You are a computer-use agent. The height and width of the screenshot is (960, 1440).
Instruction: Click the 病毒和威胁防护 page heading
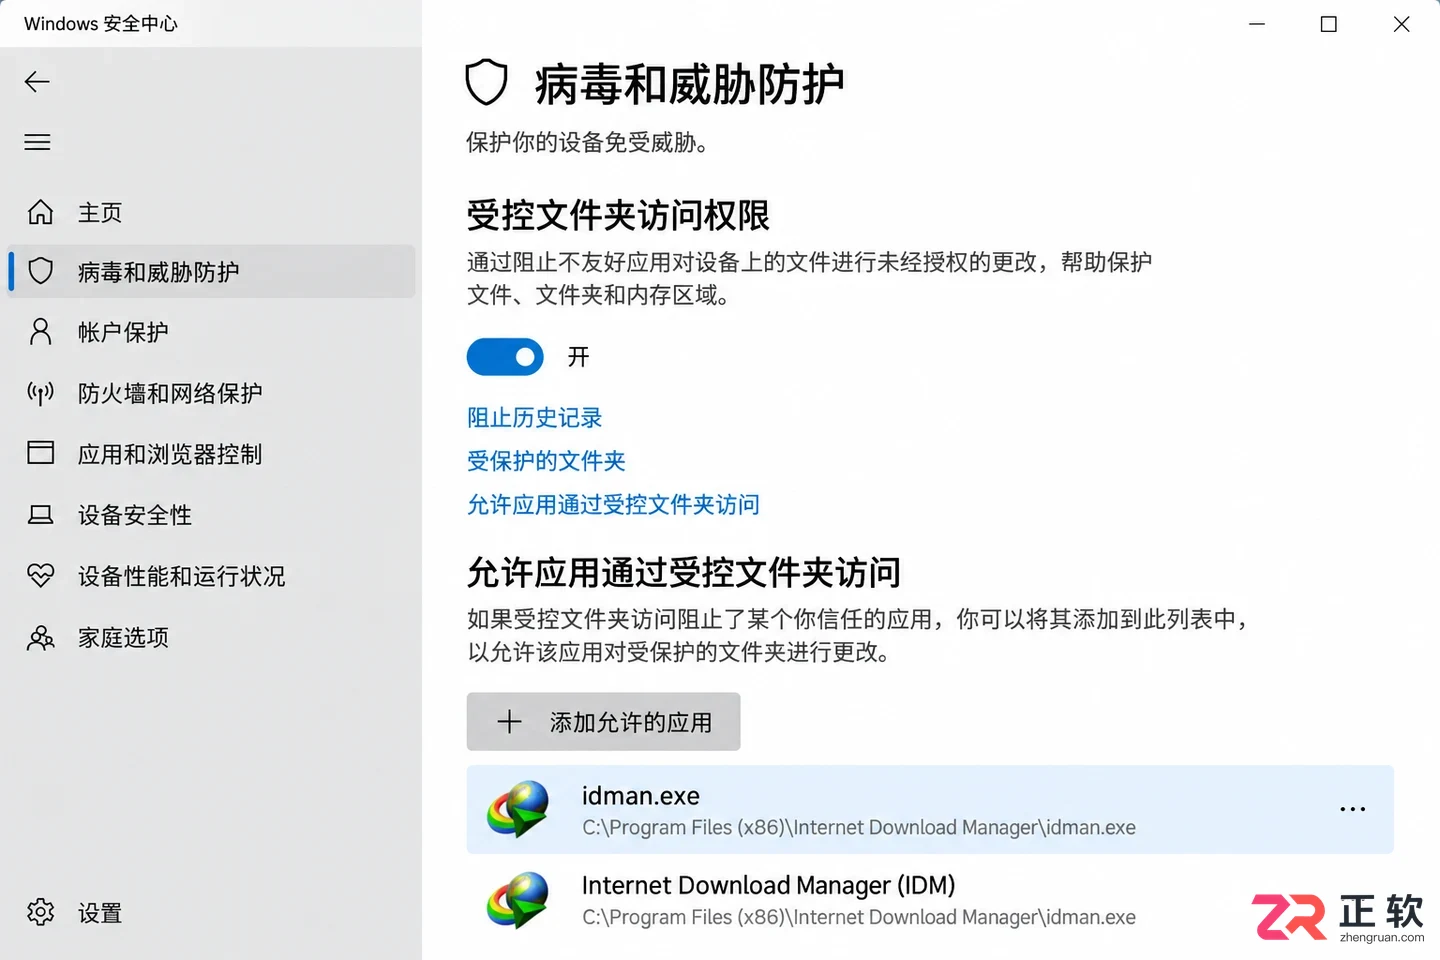point(689,84)
